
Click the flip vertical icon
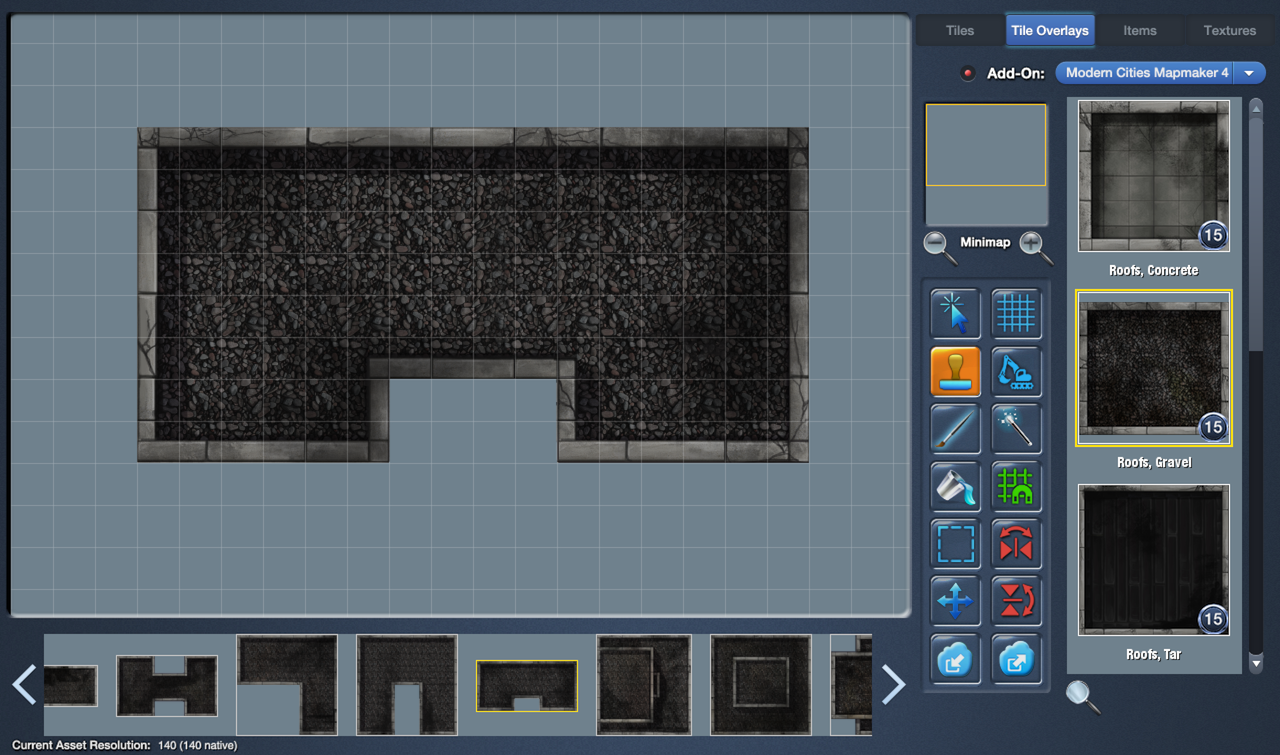(1016, 601)
